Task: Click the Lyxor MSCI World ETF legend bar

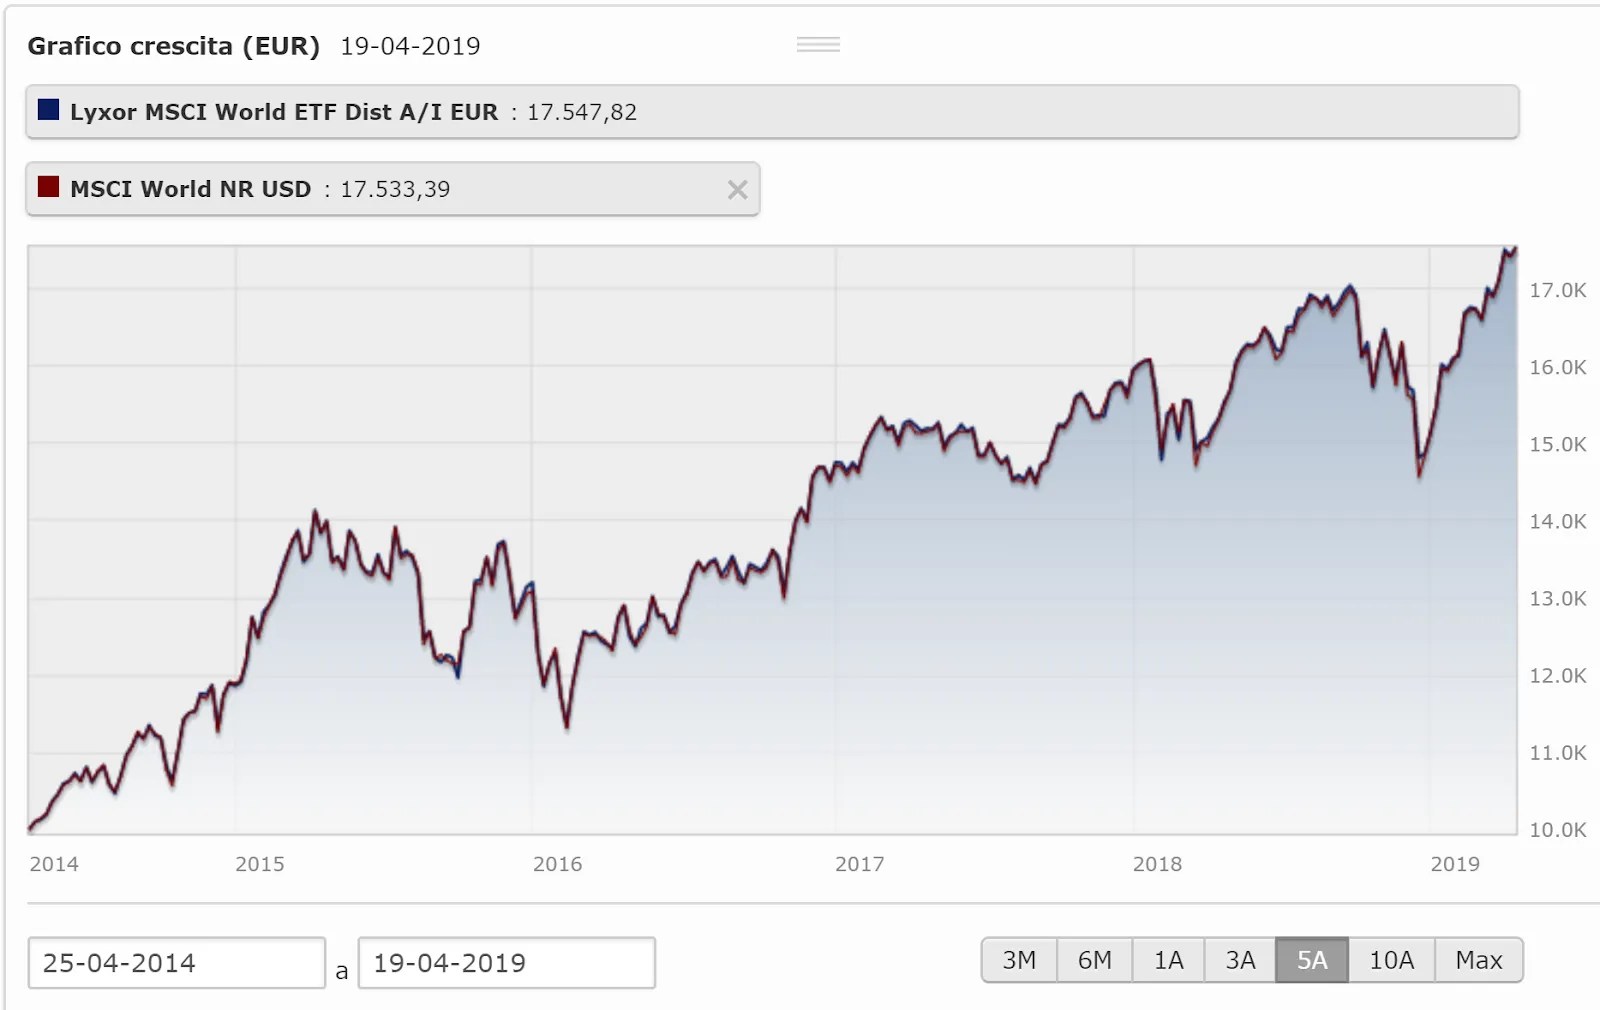Action: click(x=772, y=112)
